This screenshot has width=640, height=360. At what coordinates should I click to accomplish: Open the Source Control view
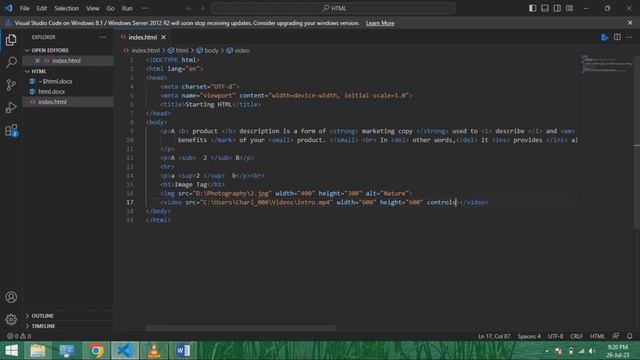[11, 85]
